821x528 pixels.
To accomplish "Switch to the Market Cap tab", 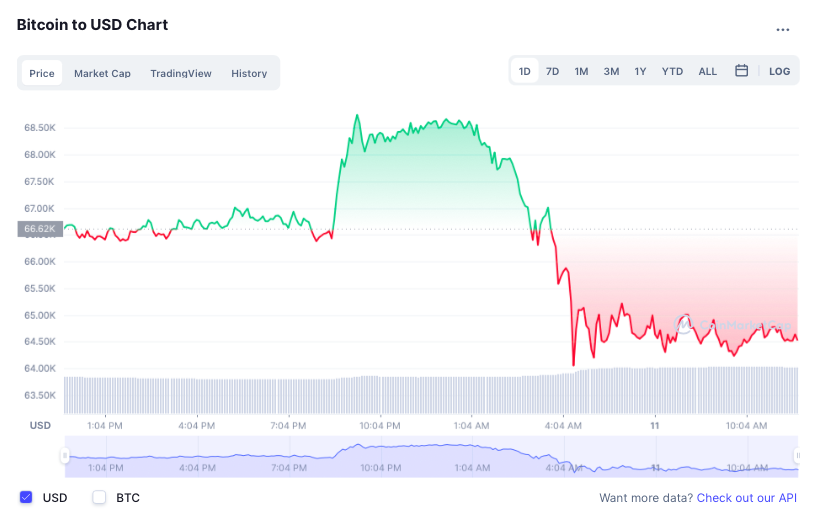I will [102, 73].
